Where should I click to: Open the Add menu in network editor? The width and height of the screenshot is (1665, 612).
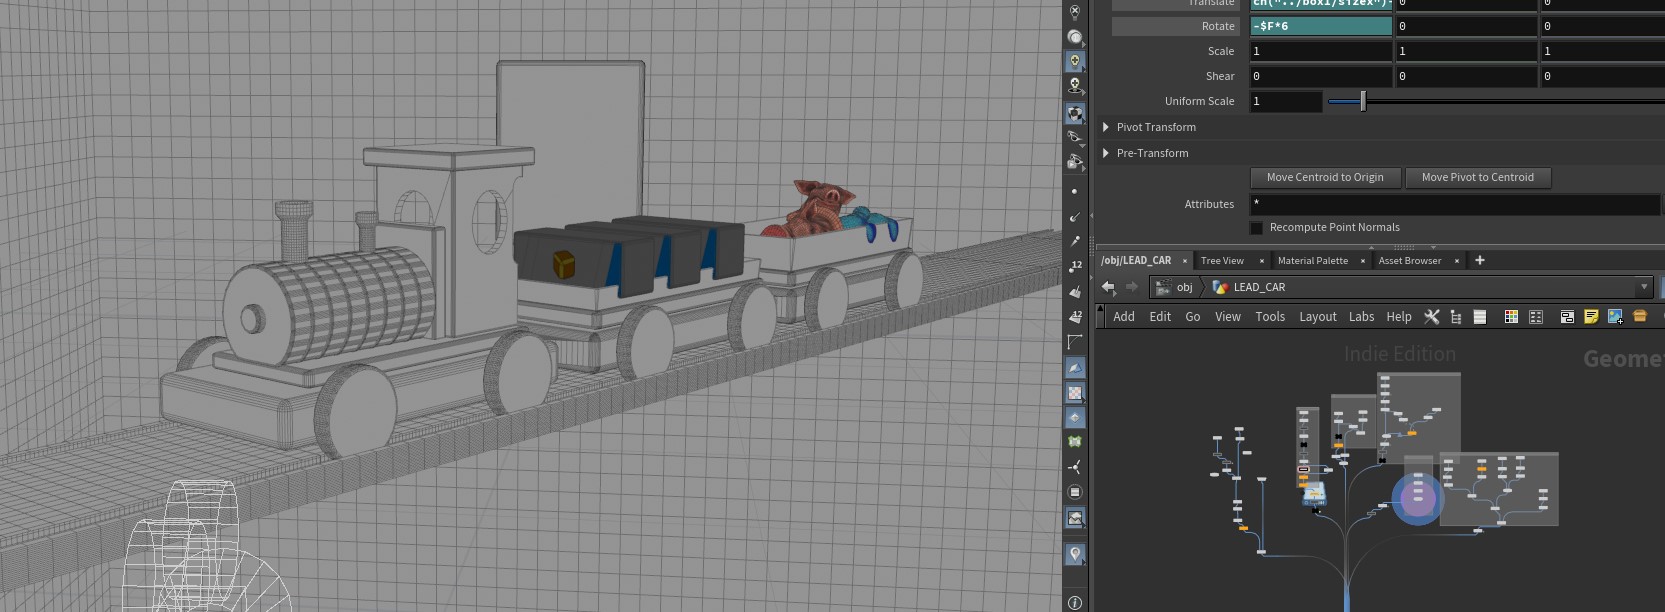point(1124,317)
